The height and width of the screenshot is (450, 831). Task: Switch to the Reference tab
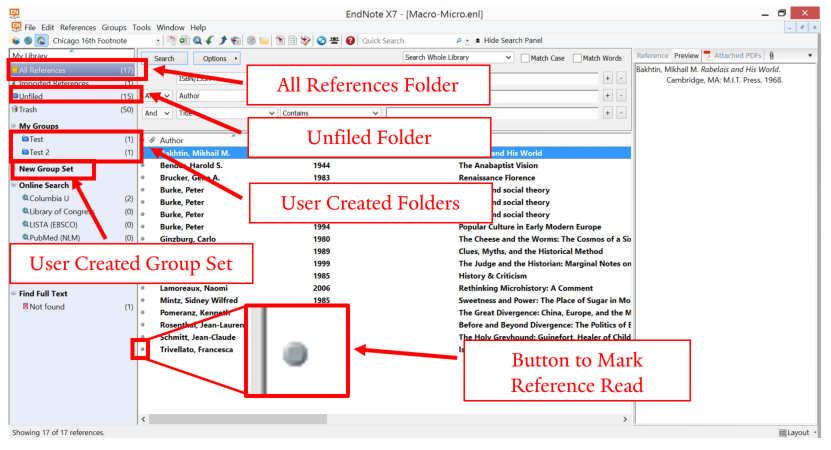coord(652,56)
